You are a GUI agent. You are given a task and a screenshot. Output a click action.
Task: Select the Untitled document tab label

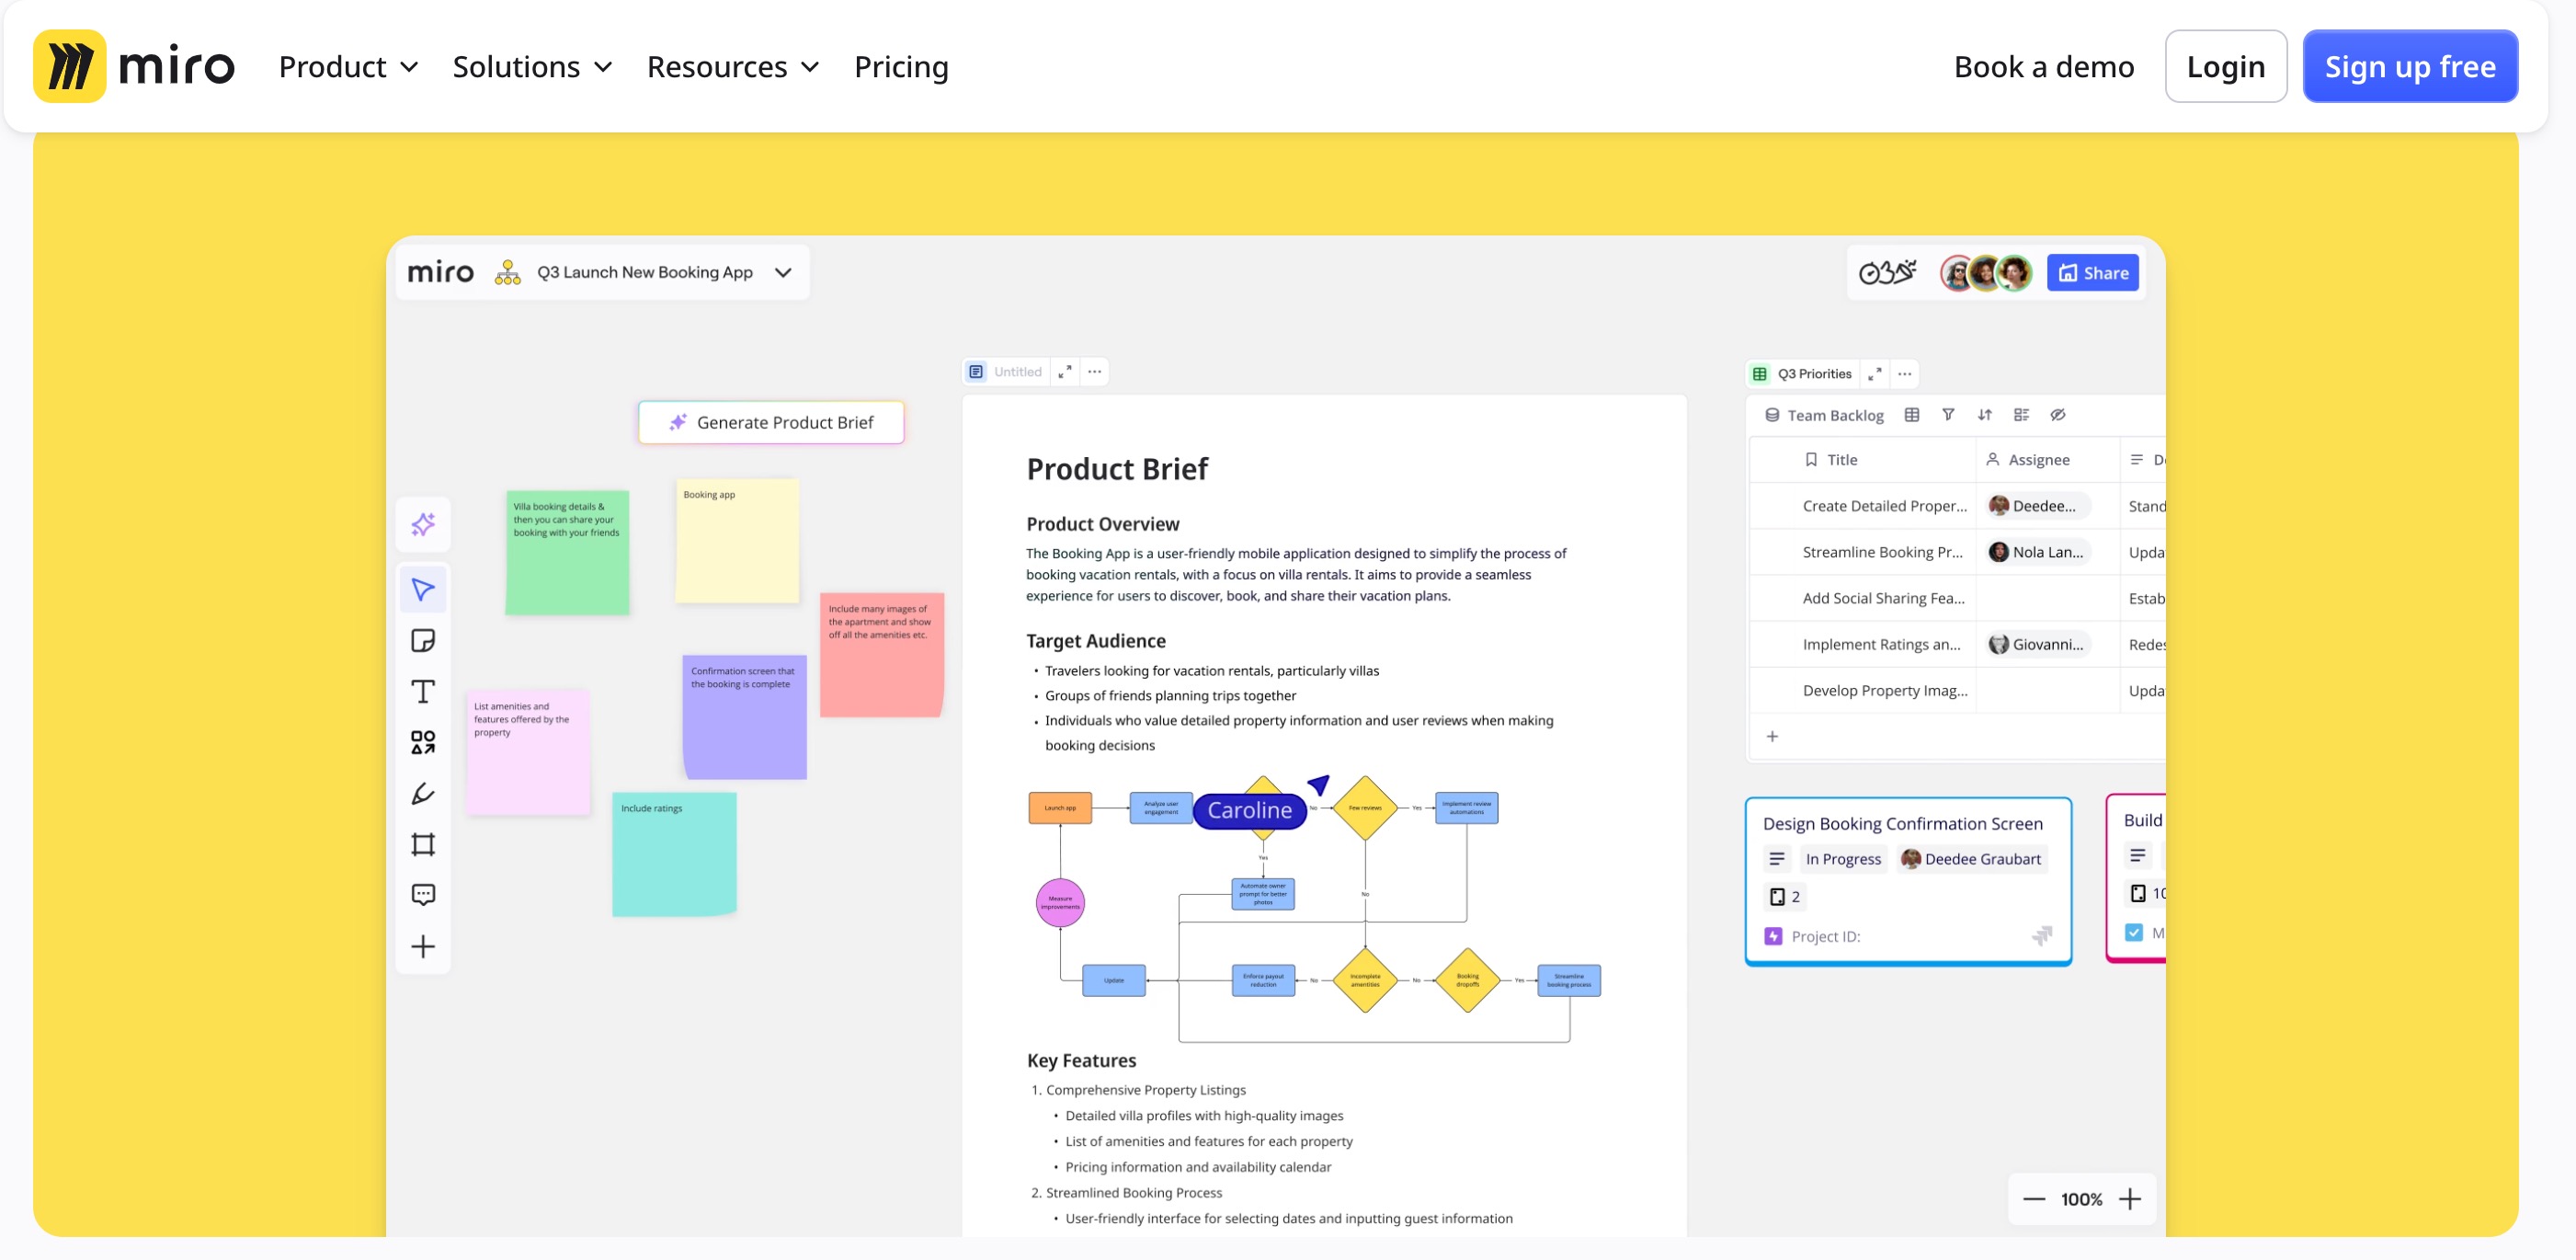click(1017, 371)
